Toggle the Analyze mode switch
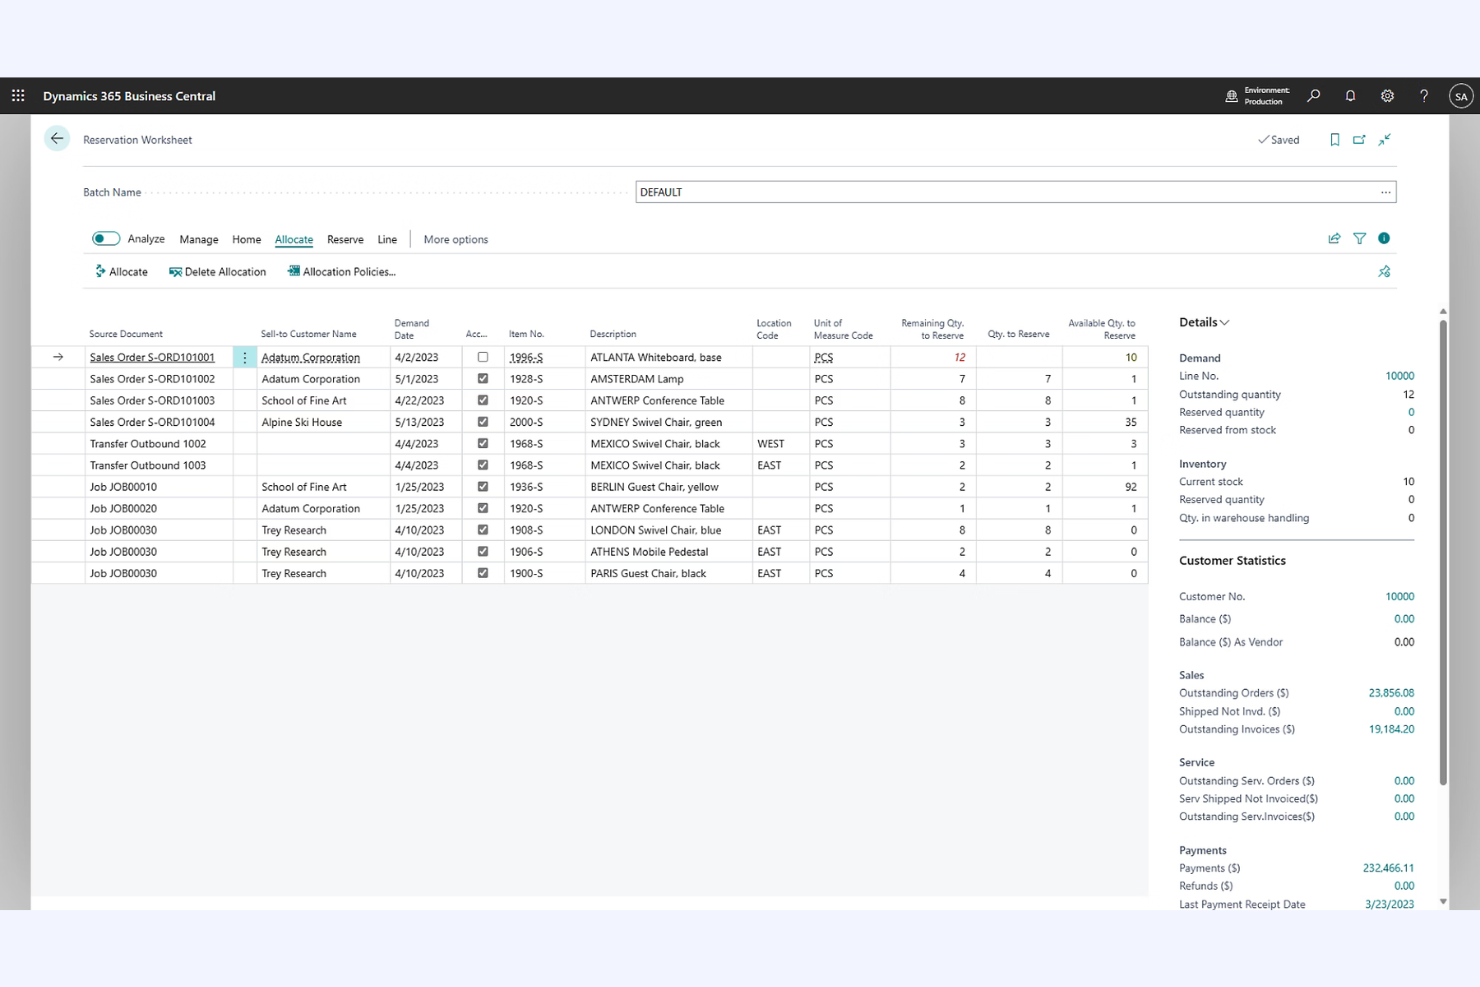 pos(105,238)
